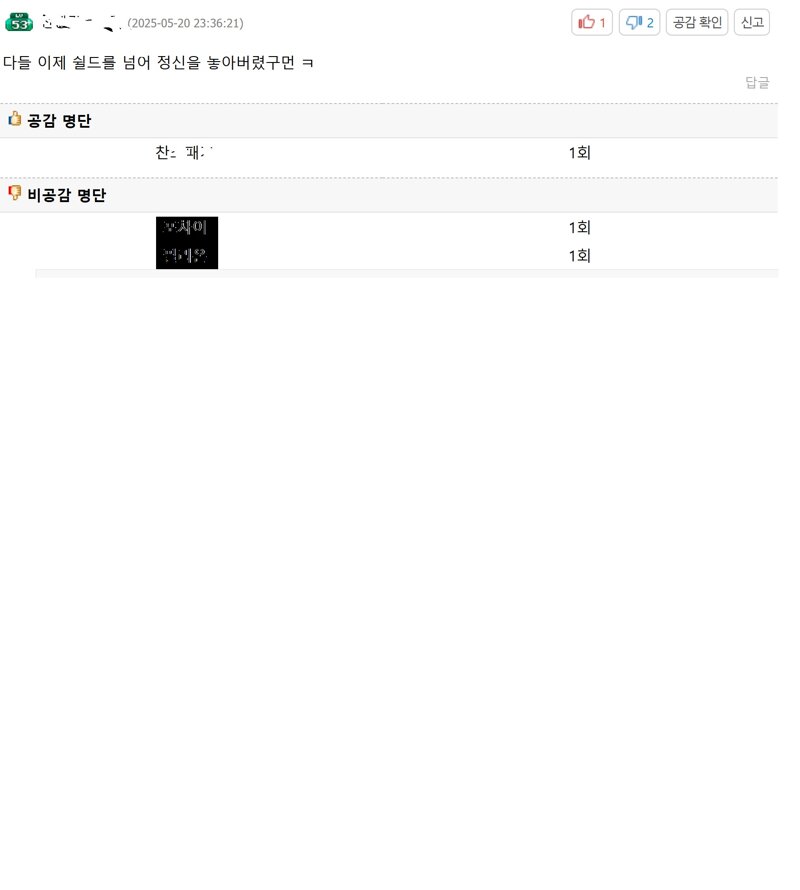Click the green level 53 badge icon

pyautogui.click(x=19, y=22)
